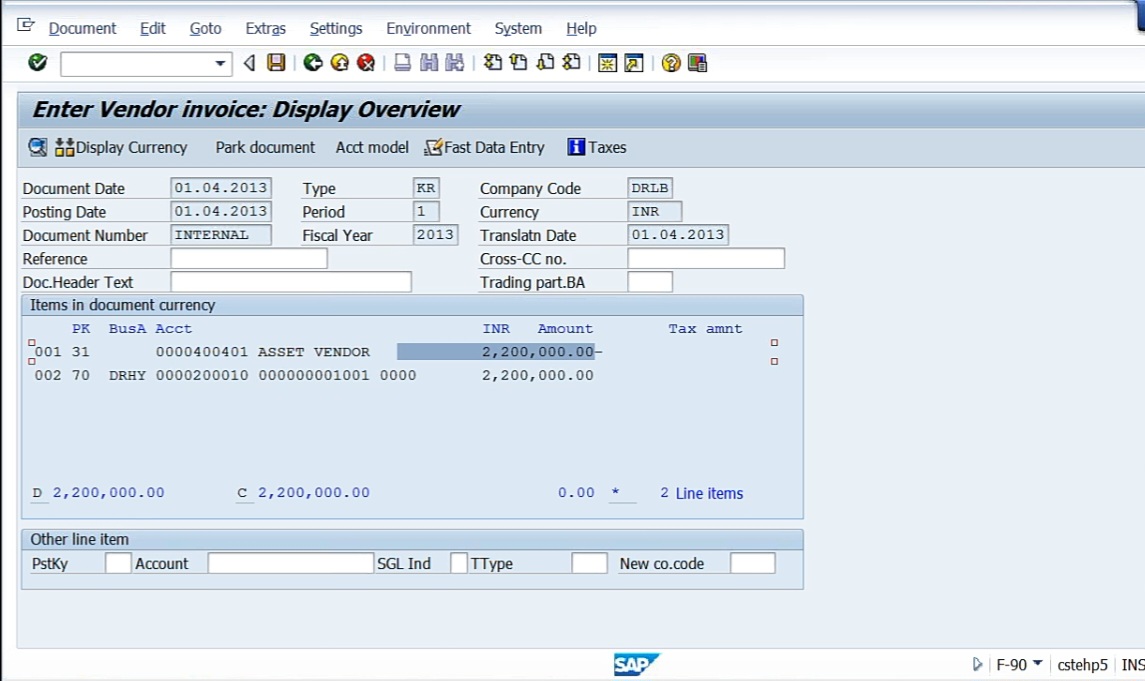Image resolution: width=1145 pixels, height=681 pixels.
Task: Open the Help menu
Action: click(581, 28)
